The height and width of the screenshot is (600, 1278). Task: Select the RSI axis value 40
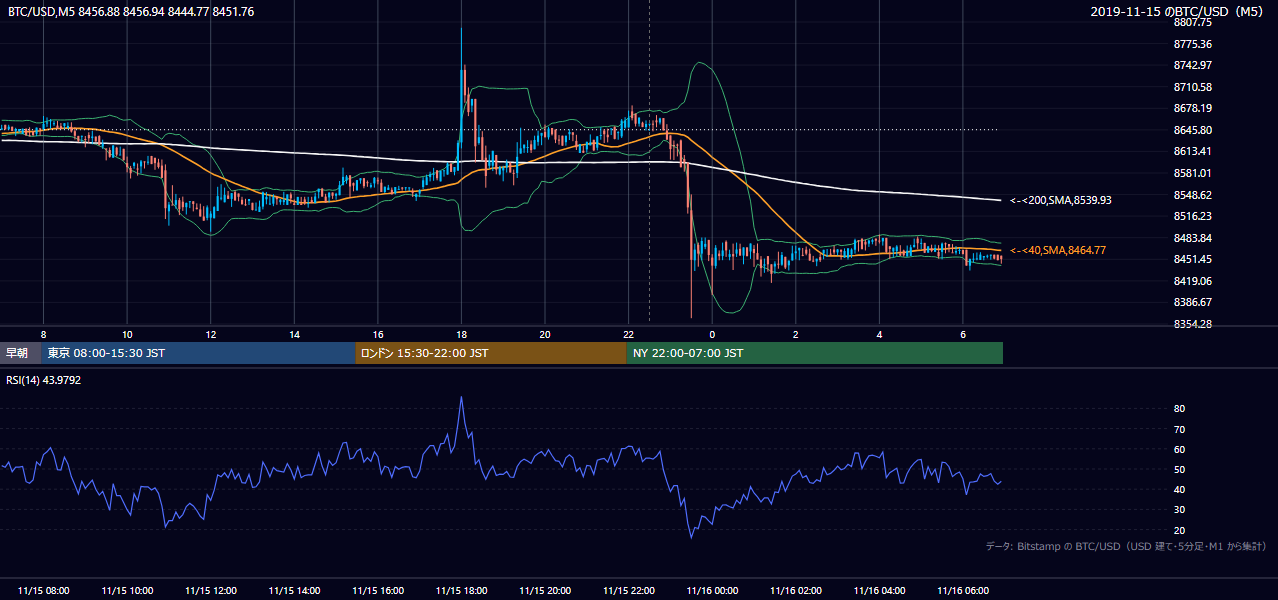1180,489
